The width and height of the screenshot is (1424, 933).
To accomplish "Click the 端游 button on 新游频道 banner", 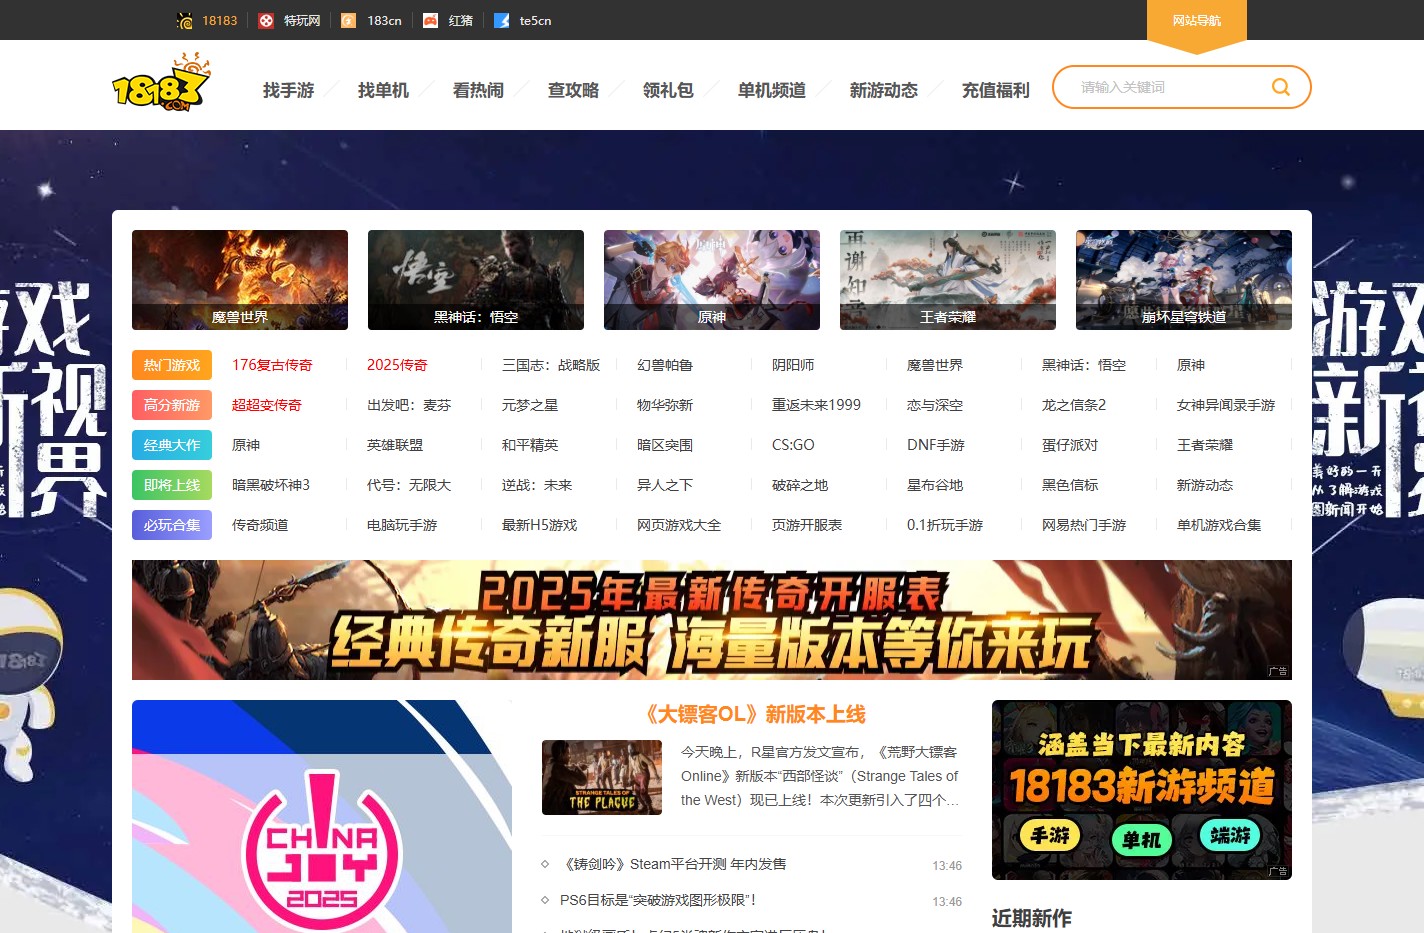I will coord(1230,835).
